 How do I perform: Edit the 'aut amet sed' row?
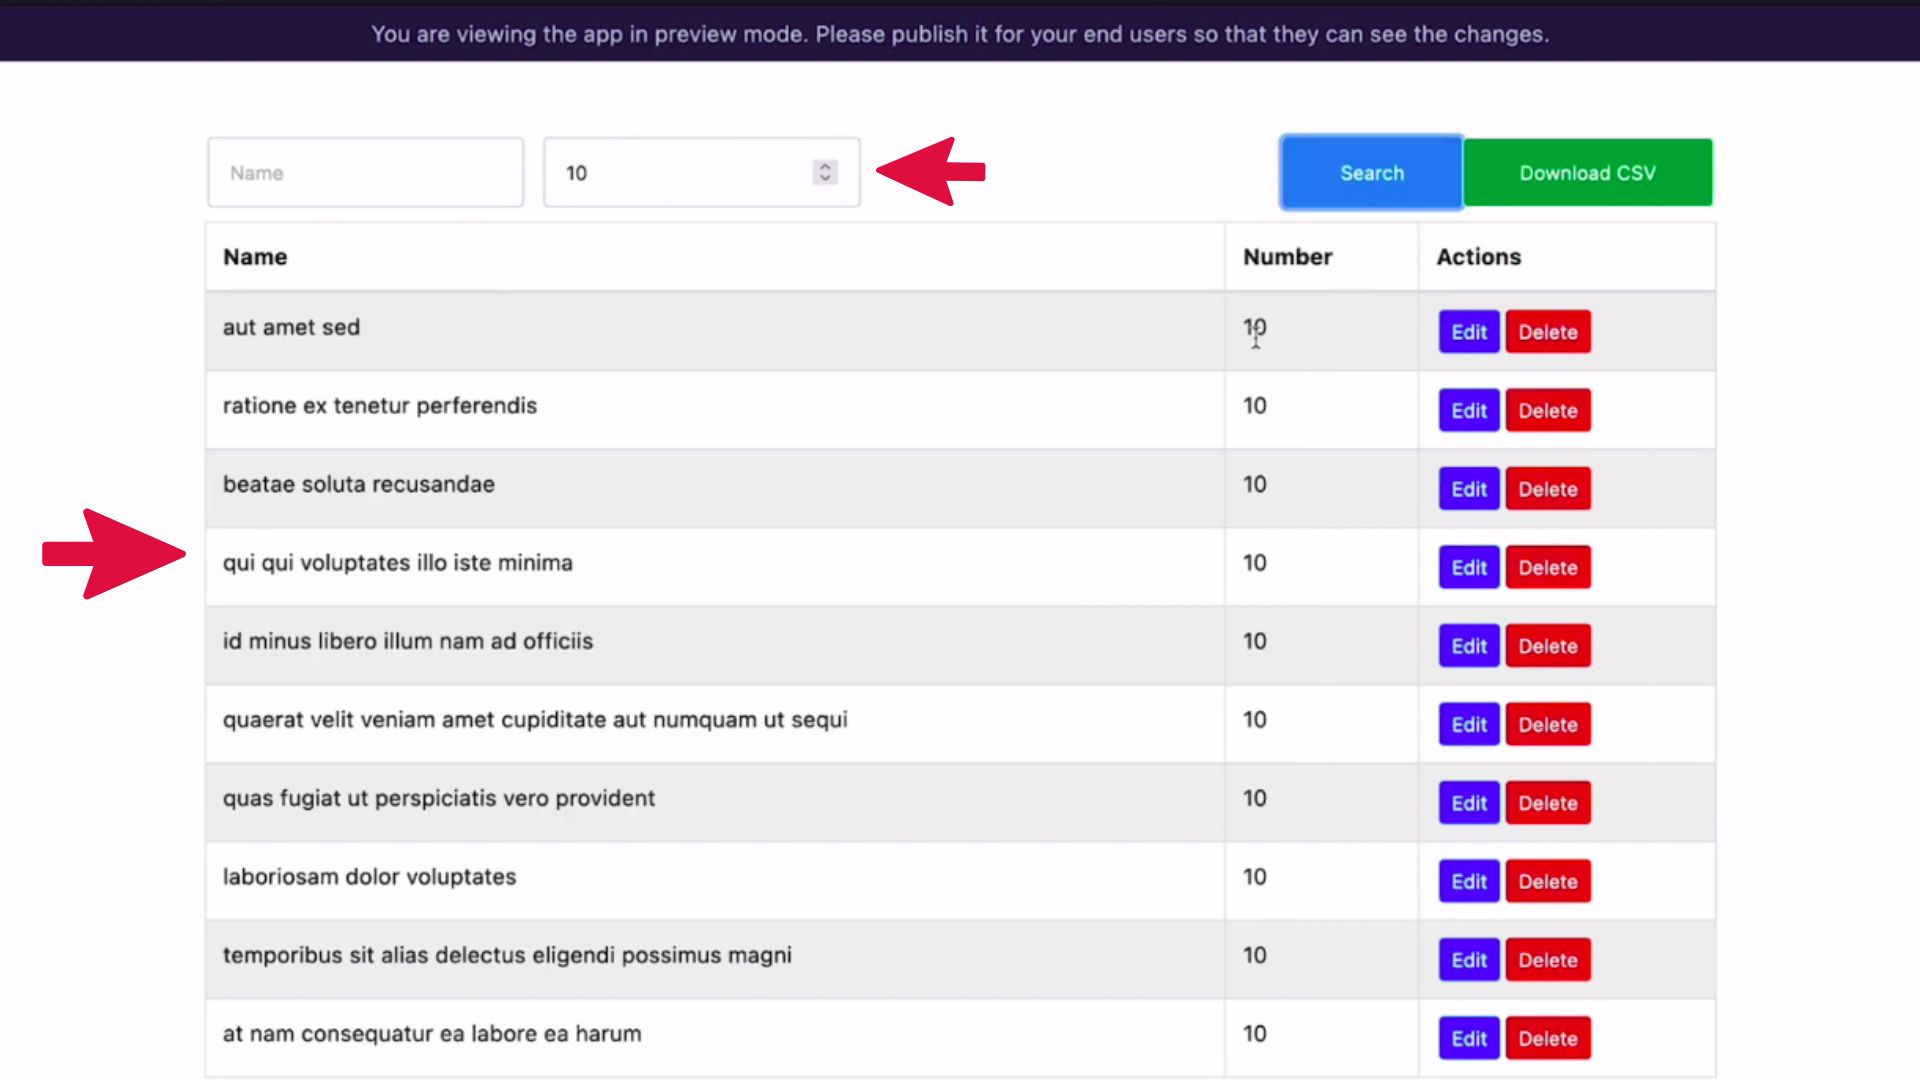point(1469,332)
